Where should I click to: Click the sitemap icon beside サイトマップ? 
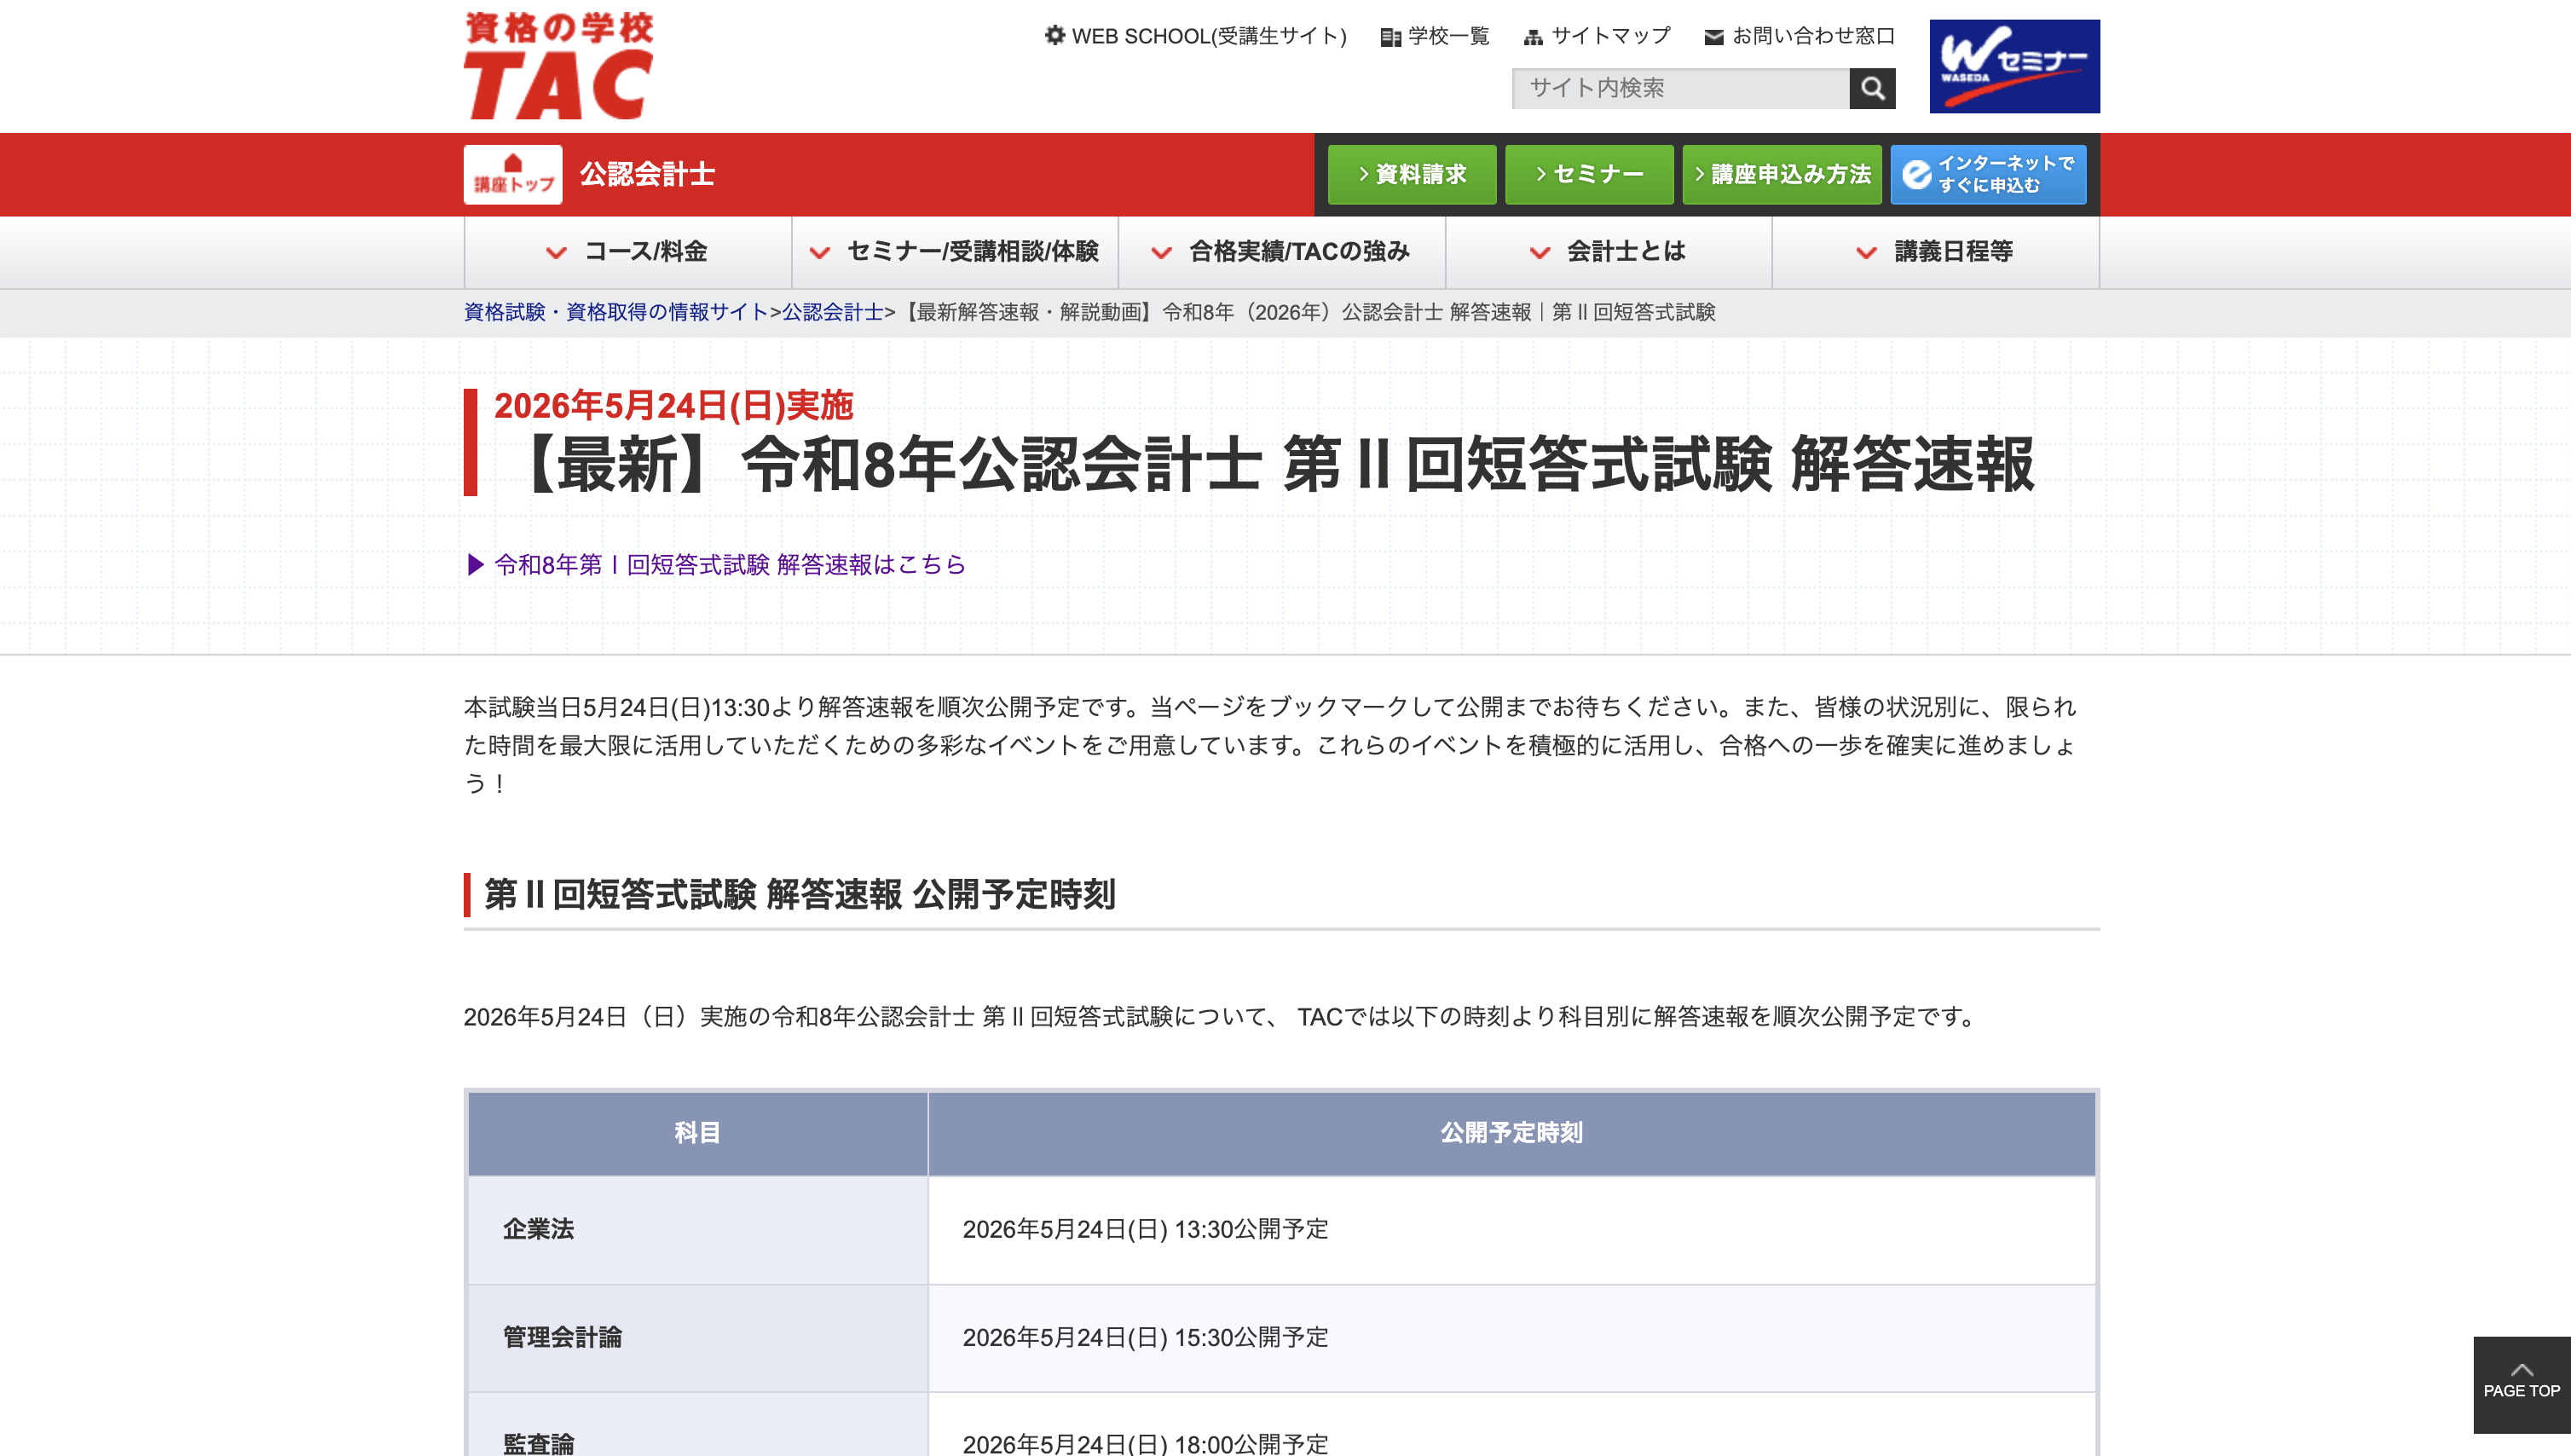(1533, 37)
